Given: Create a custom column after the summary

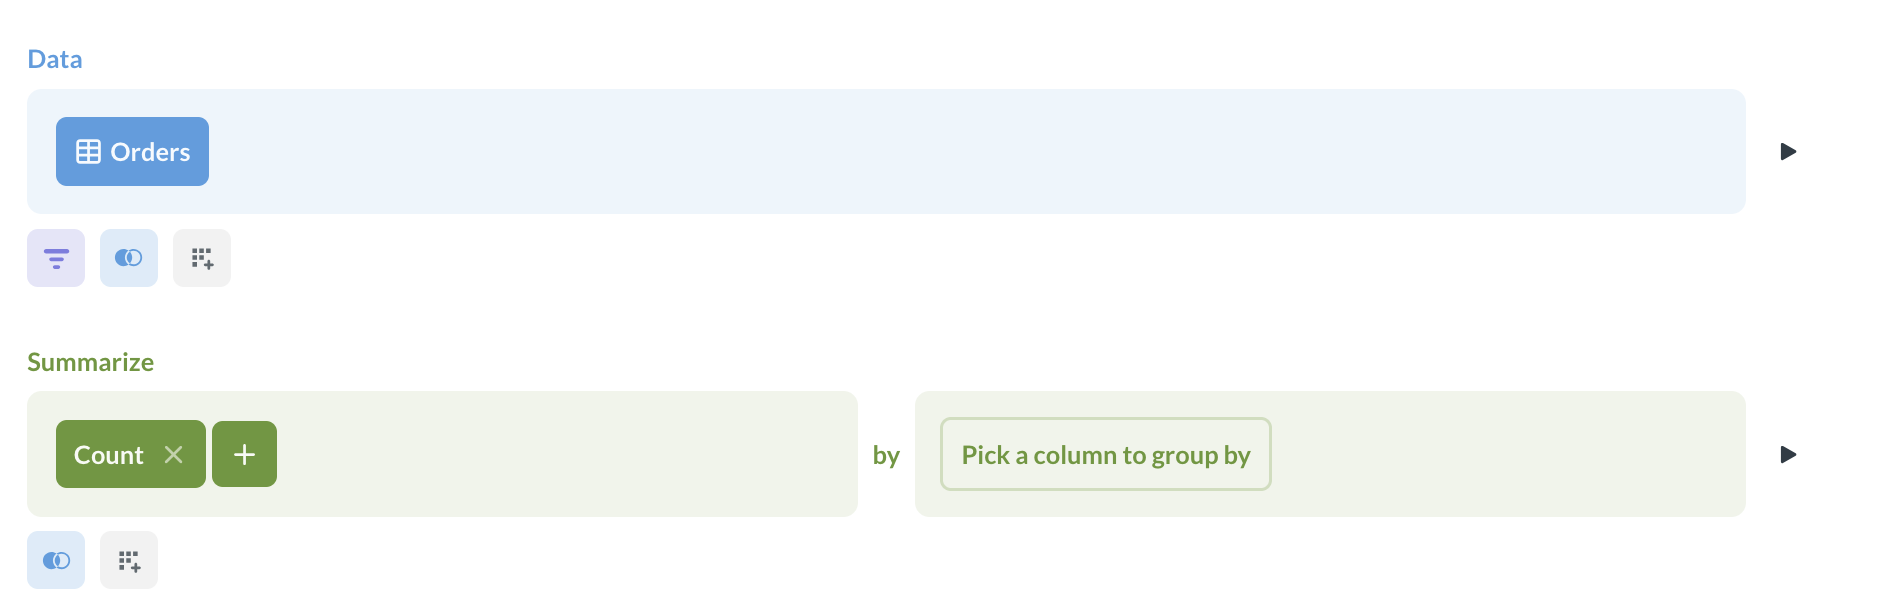Looking at the screenshot, I should point(128,560).
